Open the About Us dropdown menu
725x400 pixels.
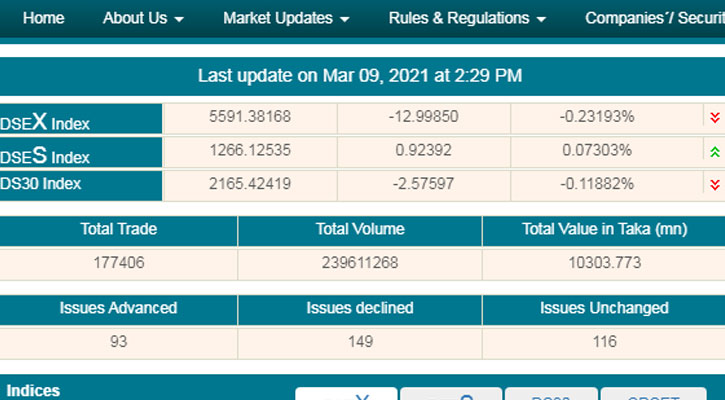143,18
